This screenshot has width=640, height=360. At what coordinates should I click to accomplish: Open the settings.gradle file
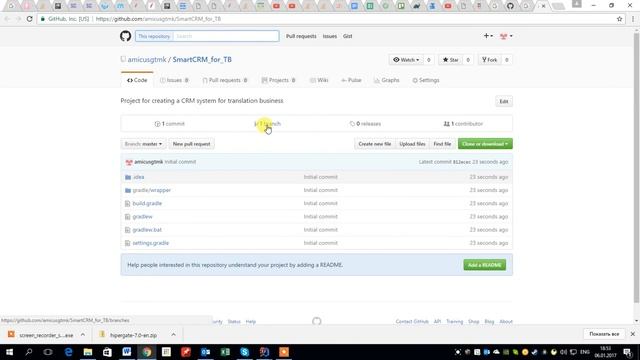point(151,243)
